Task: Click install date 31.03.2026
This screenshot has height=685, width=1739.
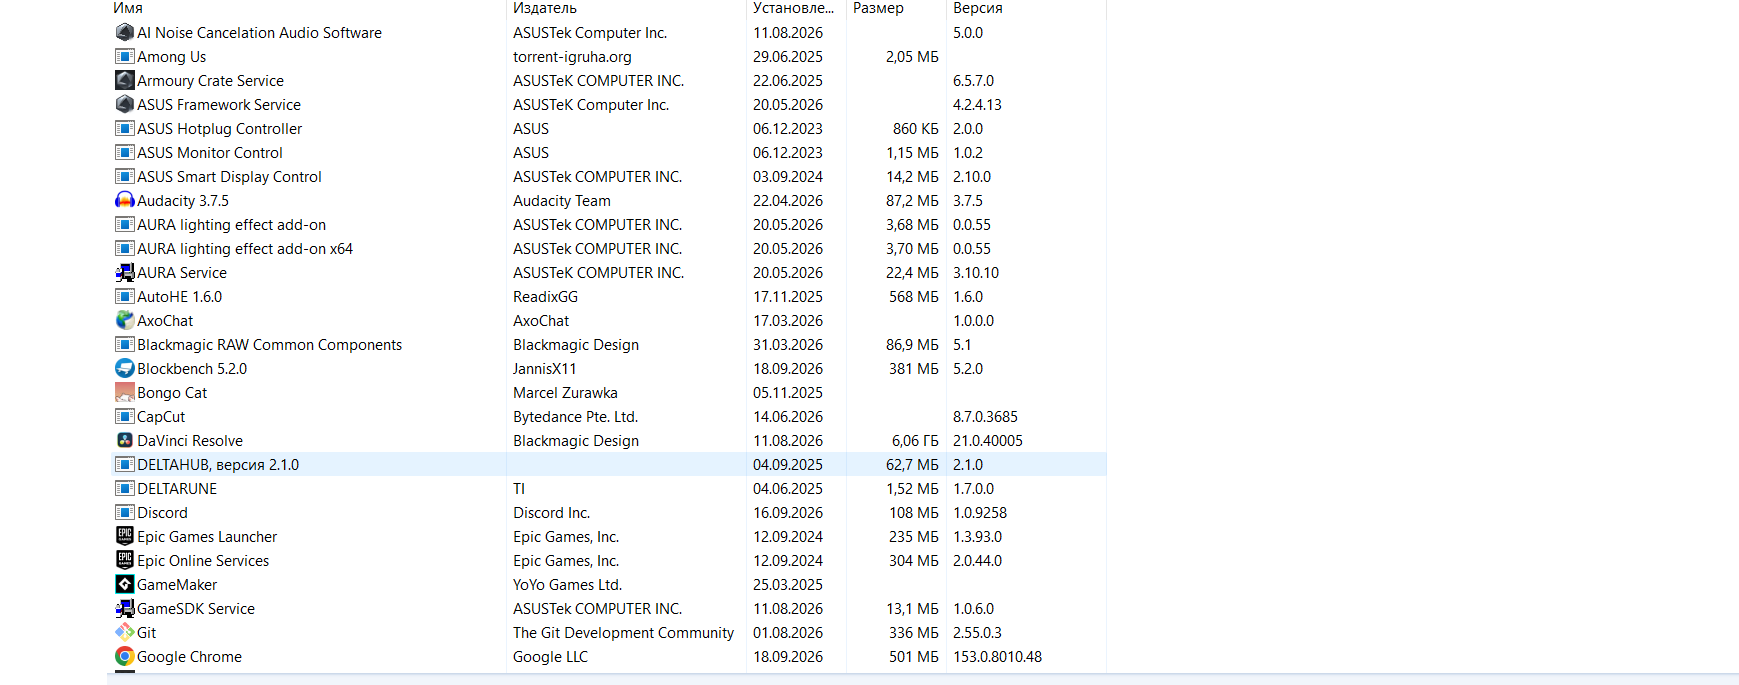Action: pos(788,344)
